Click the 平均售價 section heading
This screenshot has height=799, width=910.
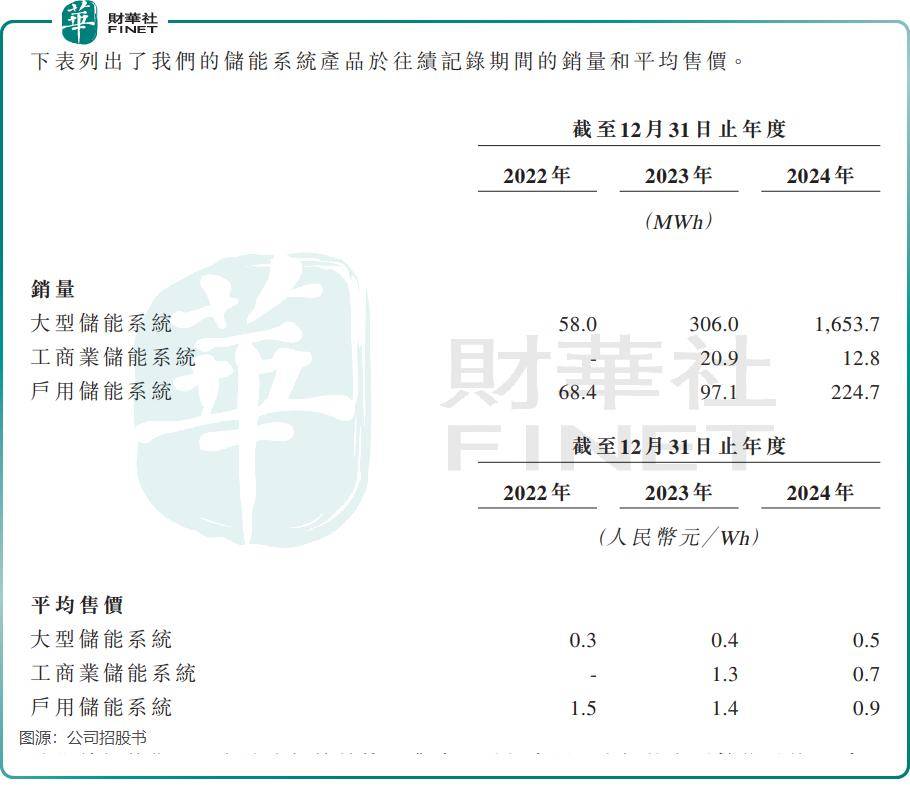tap(77, 605)
